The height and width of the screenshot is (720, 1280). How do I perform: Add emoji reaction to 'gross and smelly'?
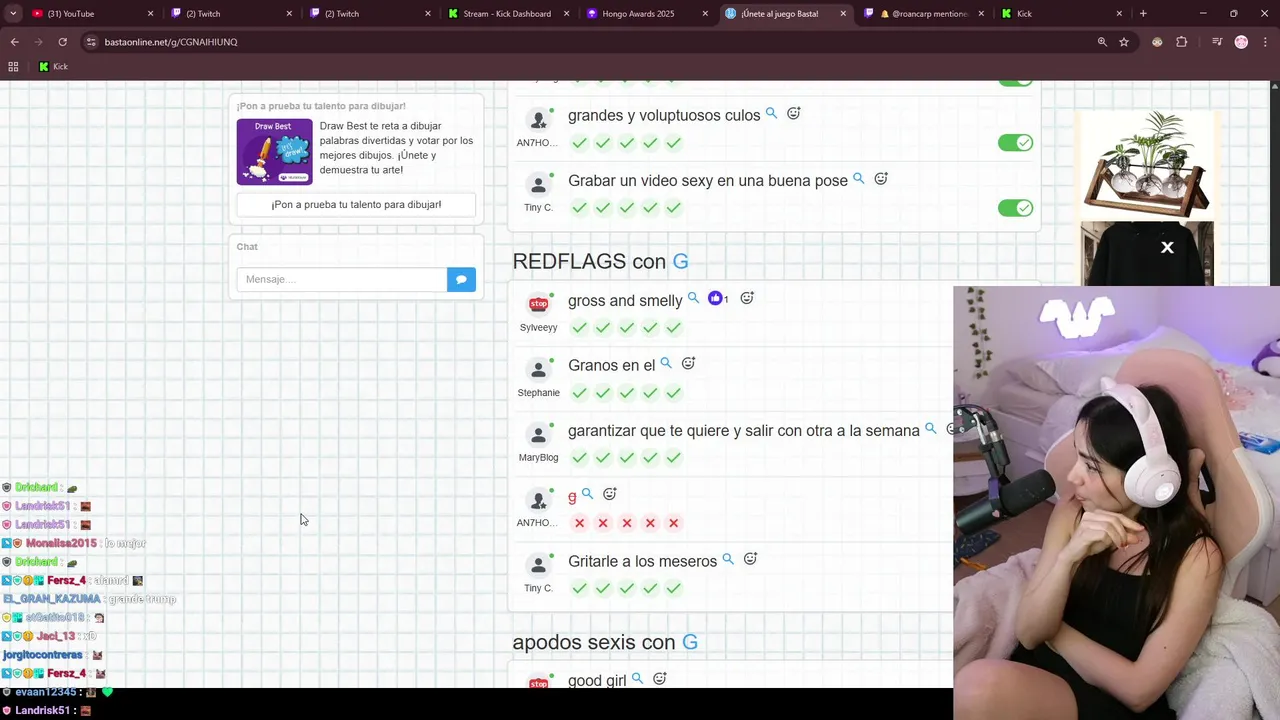point(747,298)
